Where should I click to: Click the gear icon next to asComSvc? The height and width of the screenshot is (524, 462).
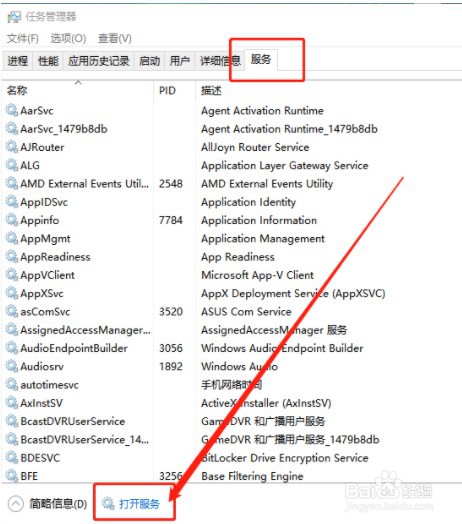(x=12, y=311)
